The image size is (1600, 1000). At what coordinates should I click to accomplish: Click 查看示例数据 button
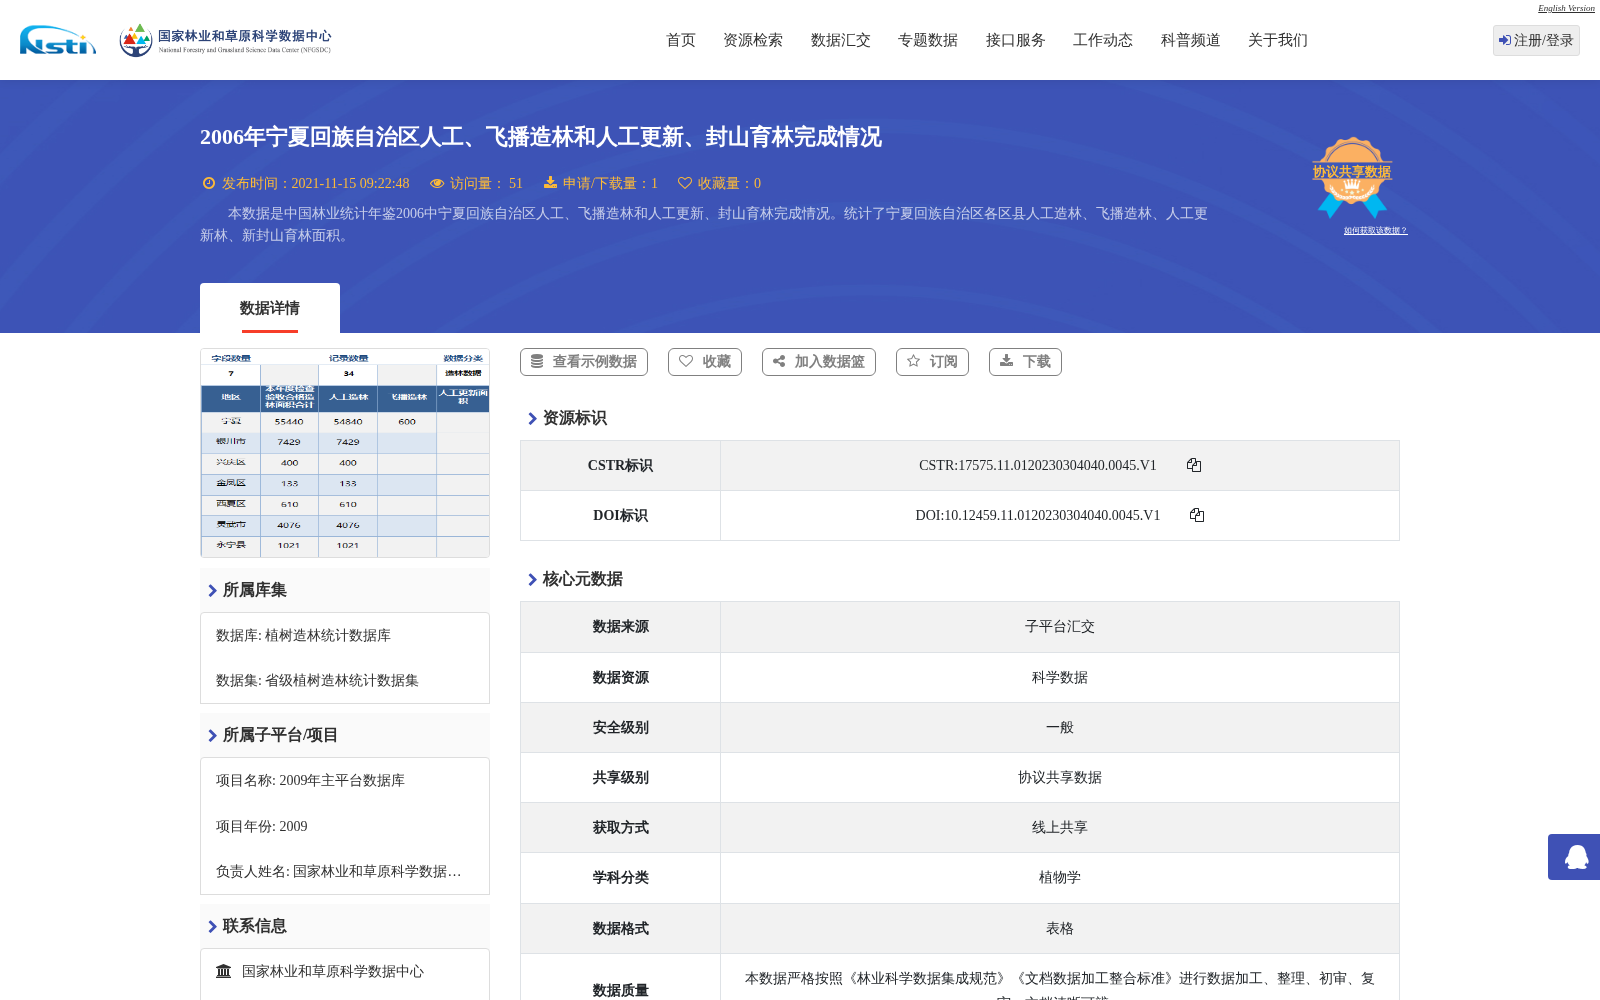point(584,362)
